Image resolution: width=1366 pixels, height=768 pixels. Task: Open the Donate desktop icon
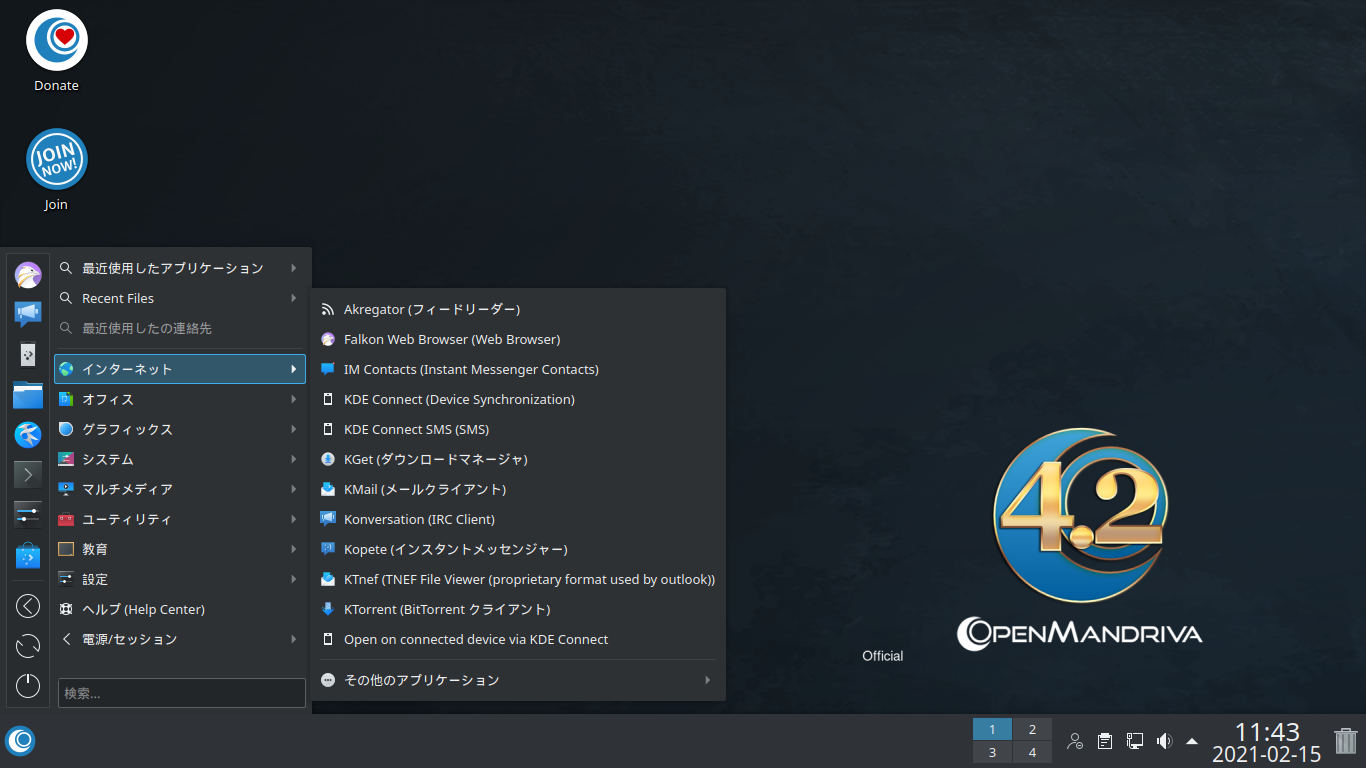point(56,51)
